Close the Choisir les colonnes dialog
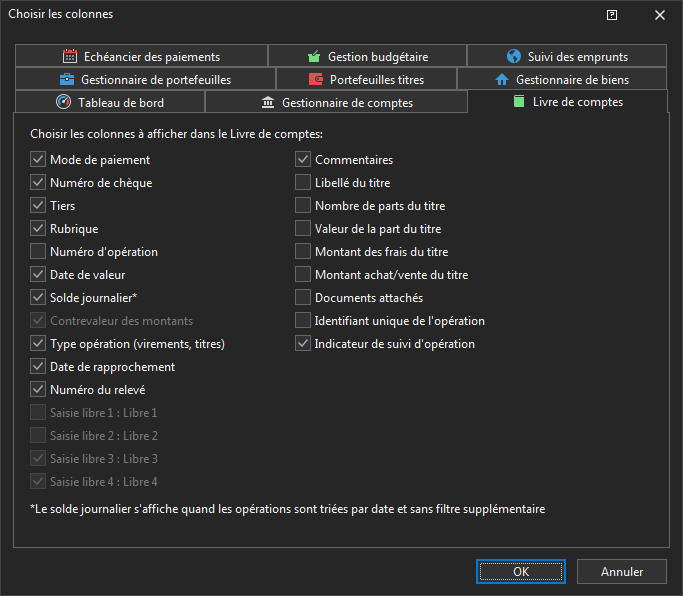The height and width of the screenshot is (596, 683). click(x=659, y=15)
